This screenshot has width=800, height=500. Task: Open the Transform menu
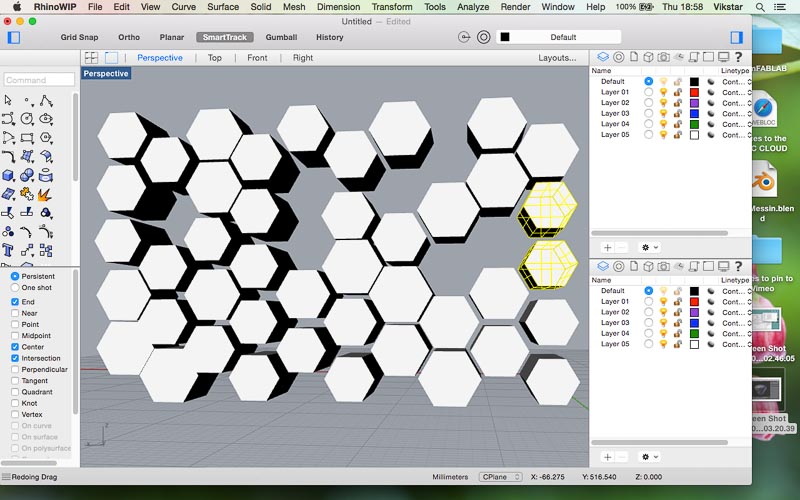click(391, 7)
